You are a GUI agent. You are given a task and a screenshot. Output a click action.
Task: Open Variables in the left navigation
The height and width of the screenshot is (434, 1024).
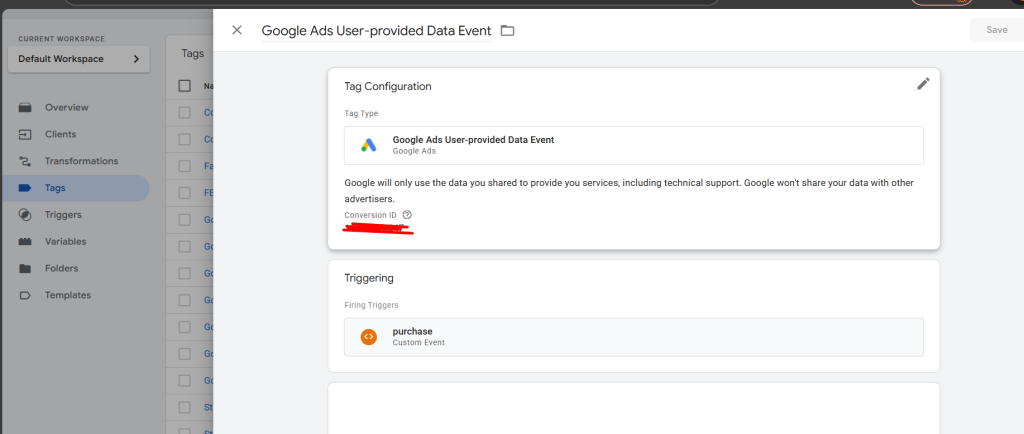pos(65,241)
